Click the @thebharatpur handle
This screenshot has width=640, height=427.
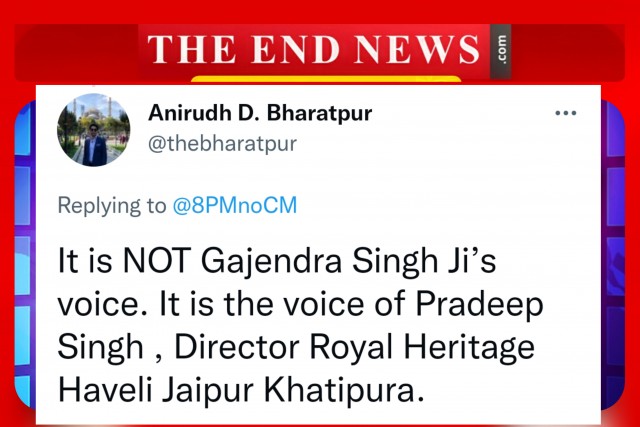point(222,144)
